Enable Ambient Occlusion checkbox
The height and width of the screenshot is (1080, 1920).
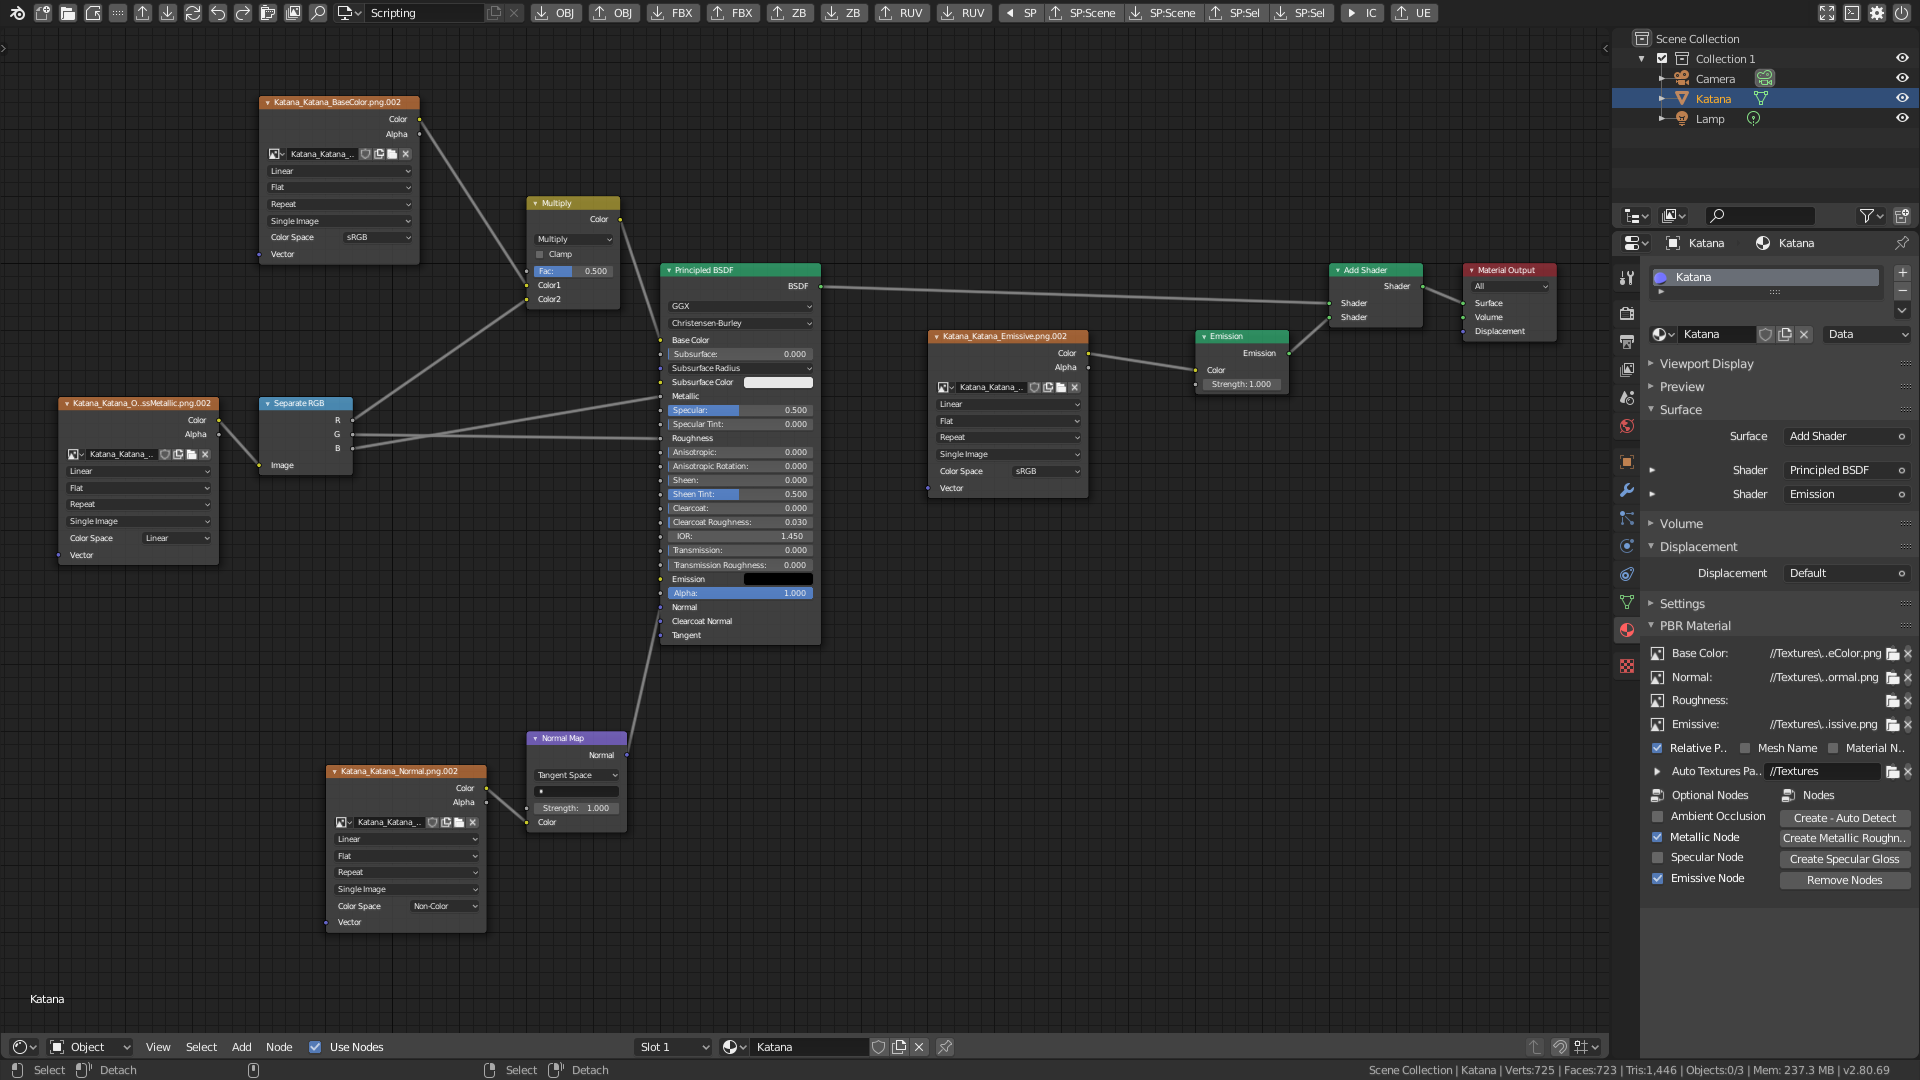(x=1657, y=817)
